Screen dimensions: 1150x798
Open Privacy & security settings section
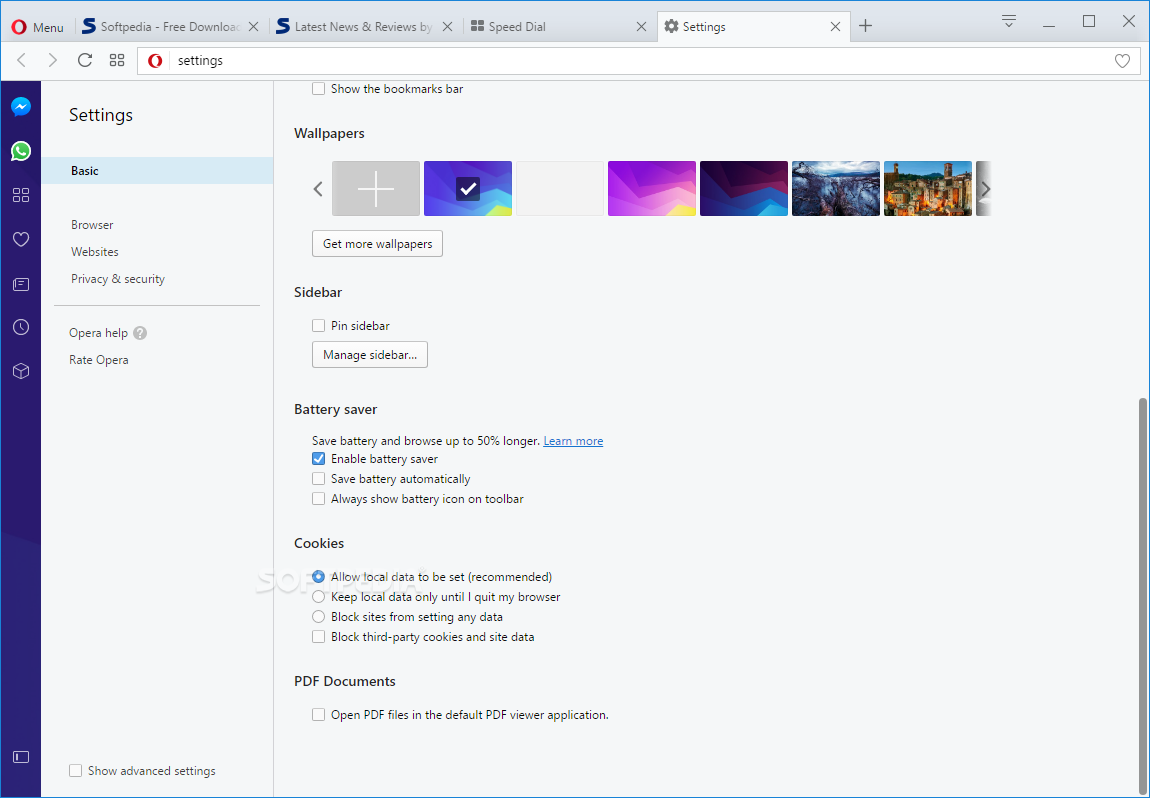pos(118,279)
